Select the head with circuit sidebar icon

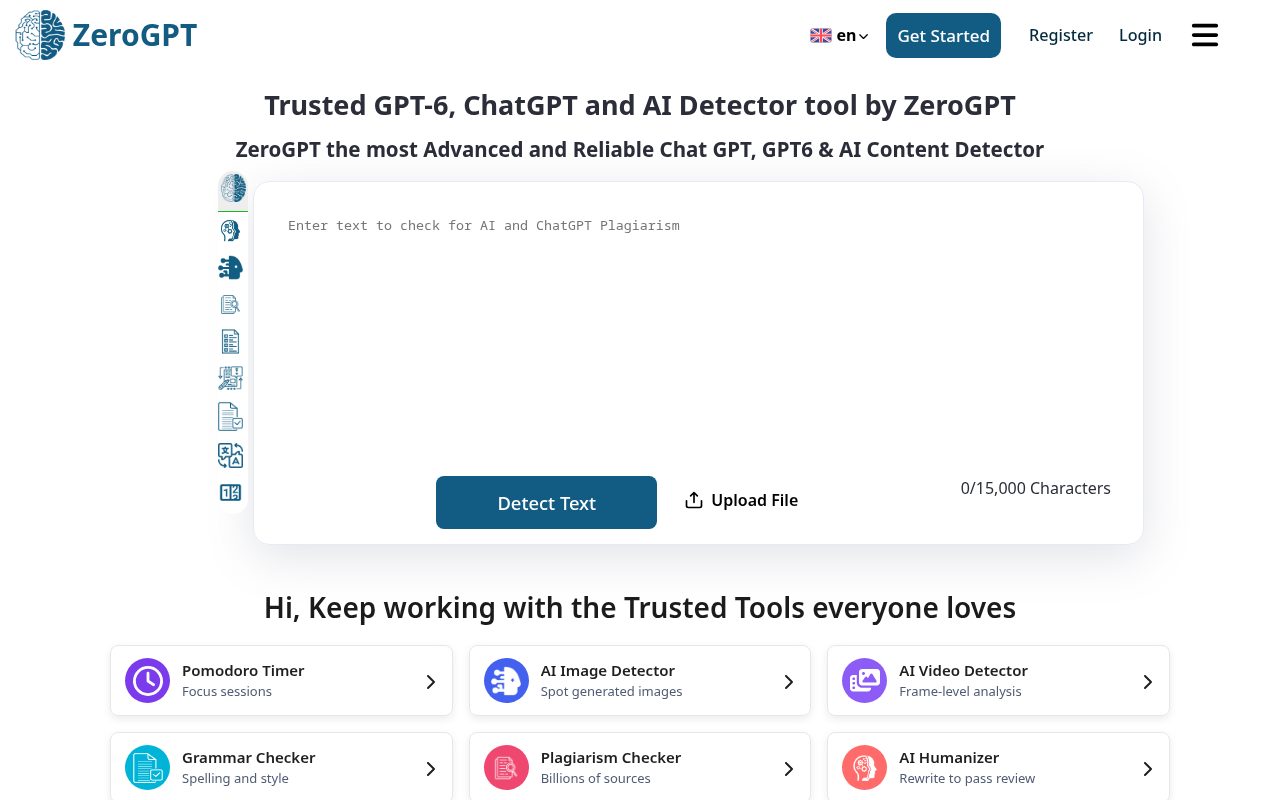click(x=231, y=231)
